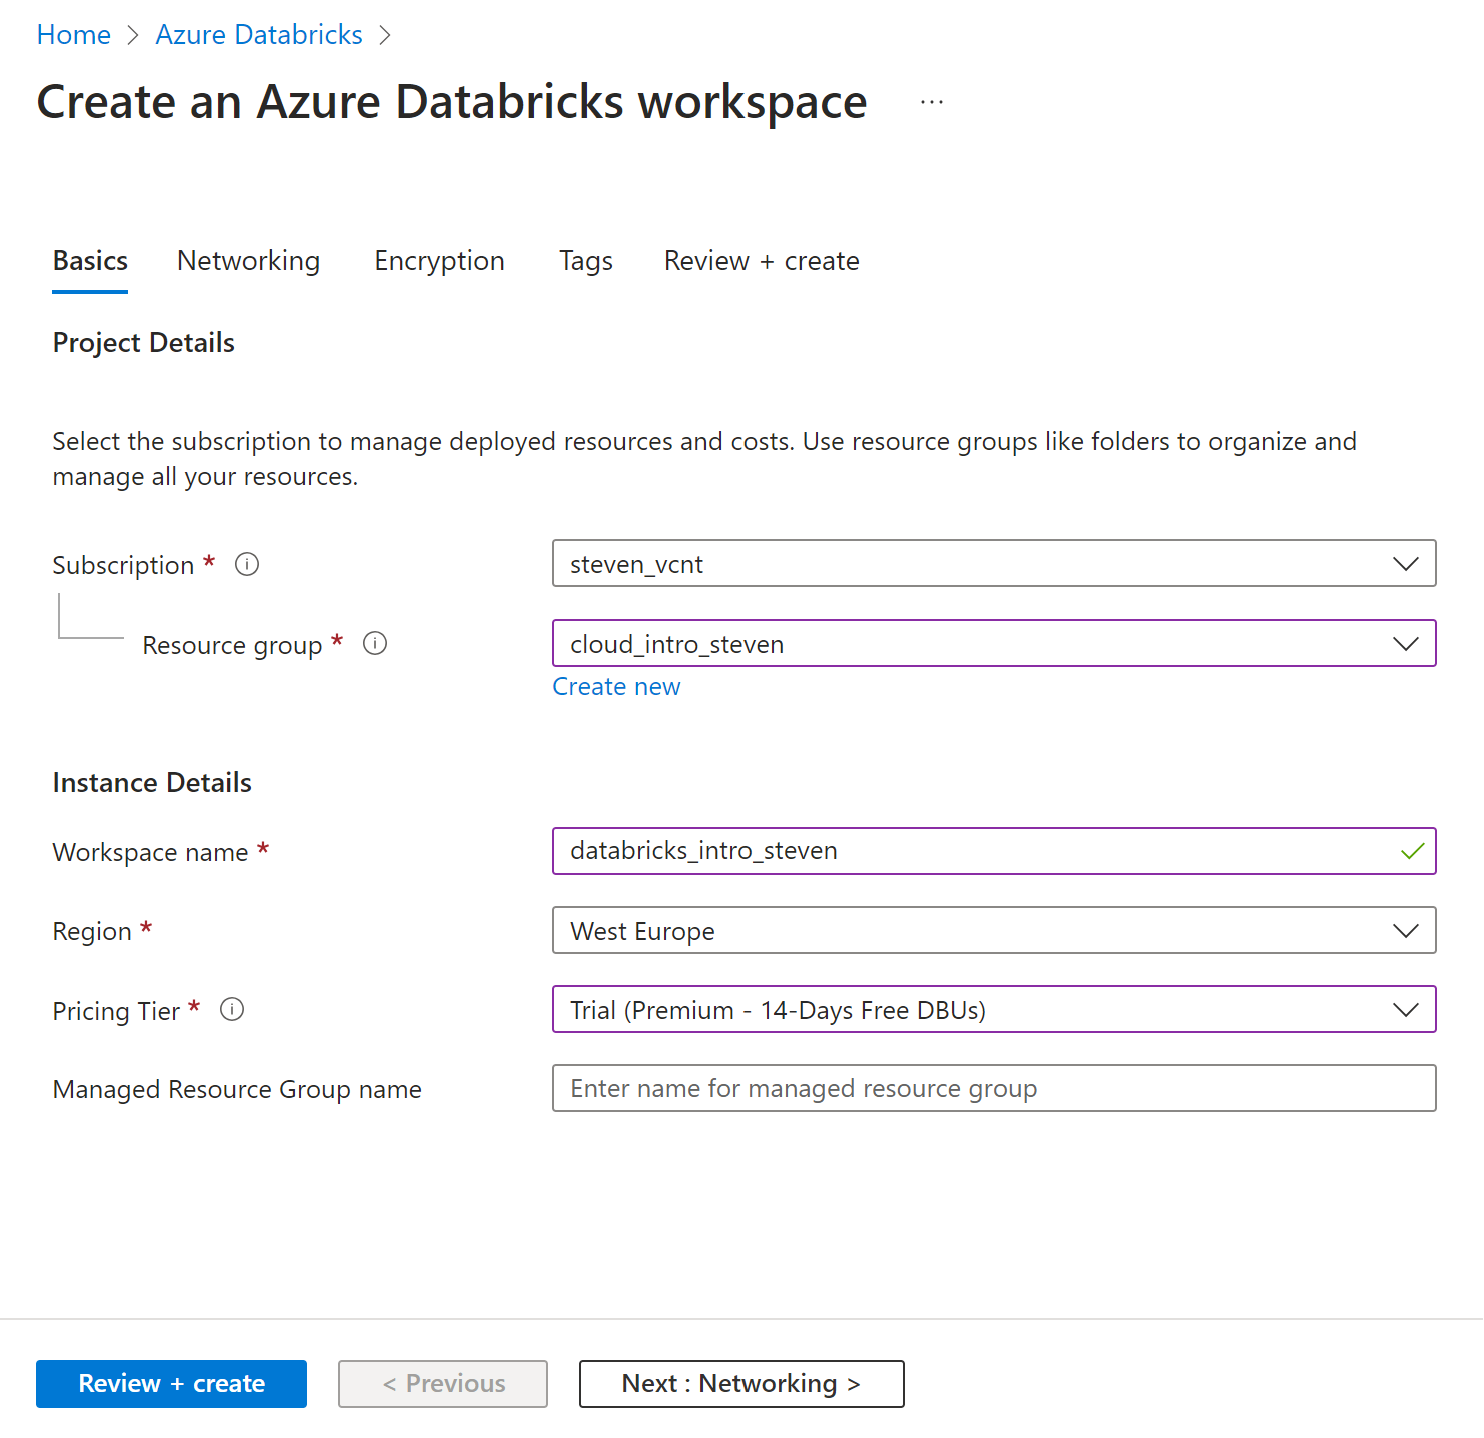This screenshot has height=1438, width=1484.
Task: Click the Previous button
Action: pos(443,1384)
